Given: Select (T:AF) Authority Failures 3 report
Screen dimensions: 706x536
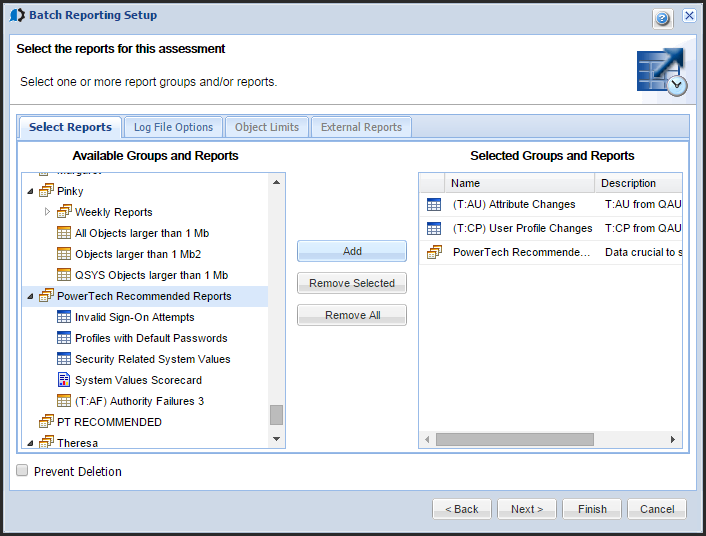Looking at the screenshot, I should point(140,401).
